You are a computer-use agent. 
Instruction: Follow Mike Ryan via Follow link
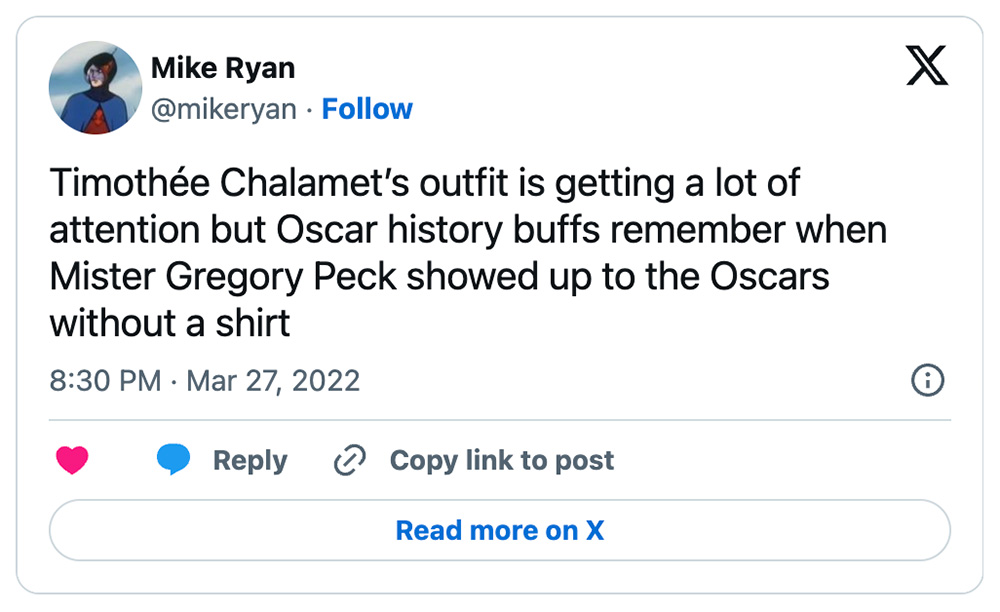pos(367,109)
